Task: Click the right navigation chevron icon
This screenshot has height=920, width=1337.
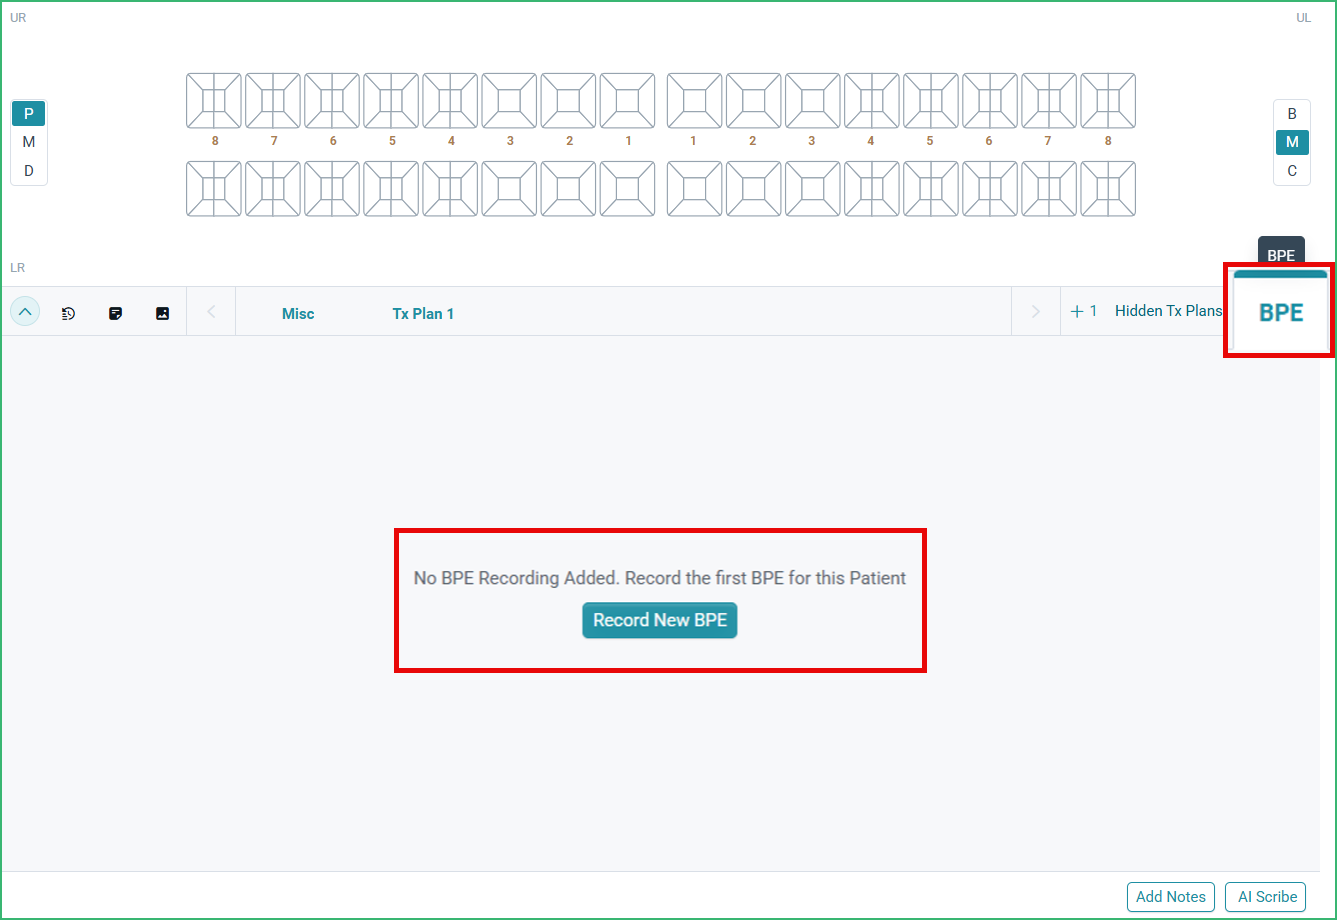Action: [1035, 311]
